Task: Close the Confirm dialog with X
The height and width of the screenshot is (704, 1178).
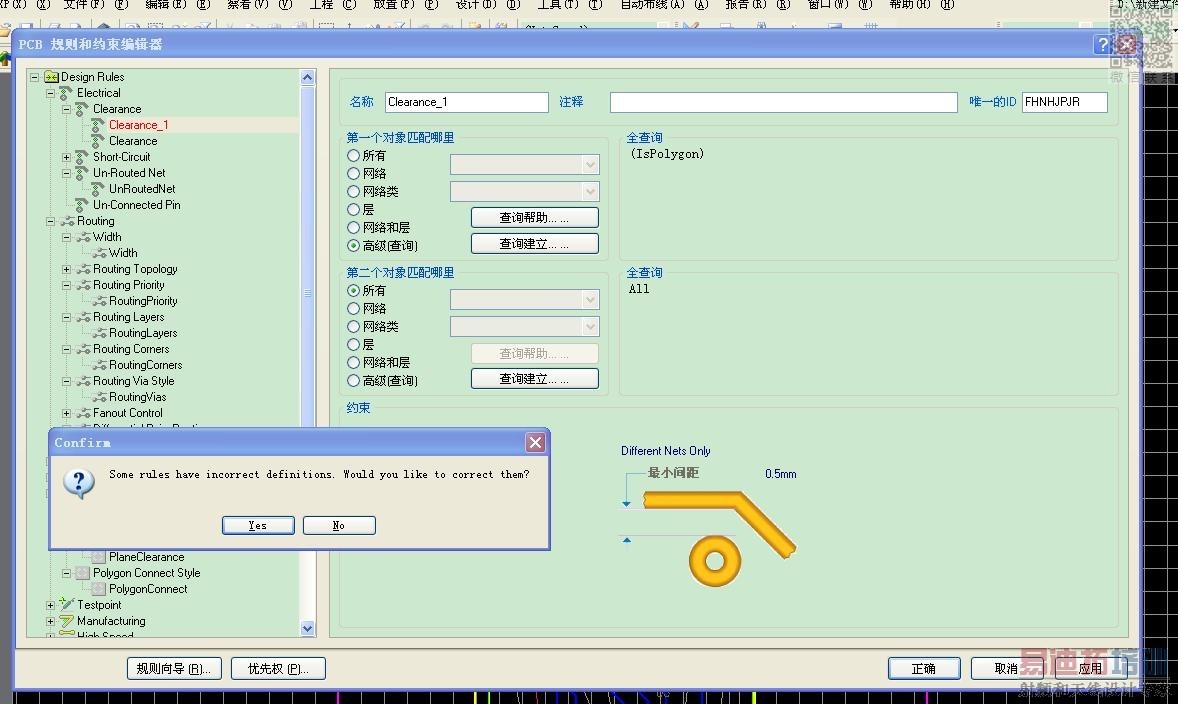Action: (535, 443)
